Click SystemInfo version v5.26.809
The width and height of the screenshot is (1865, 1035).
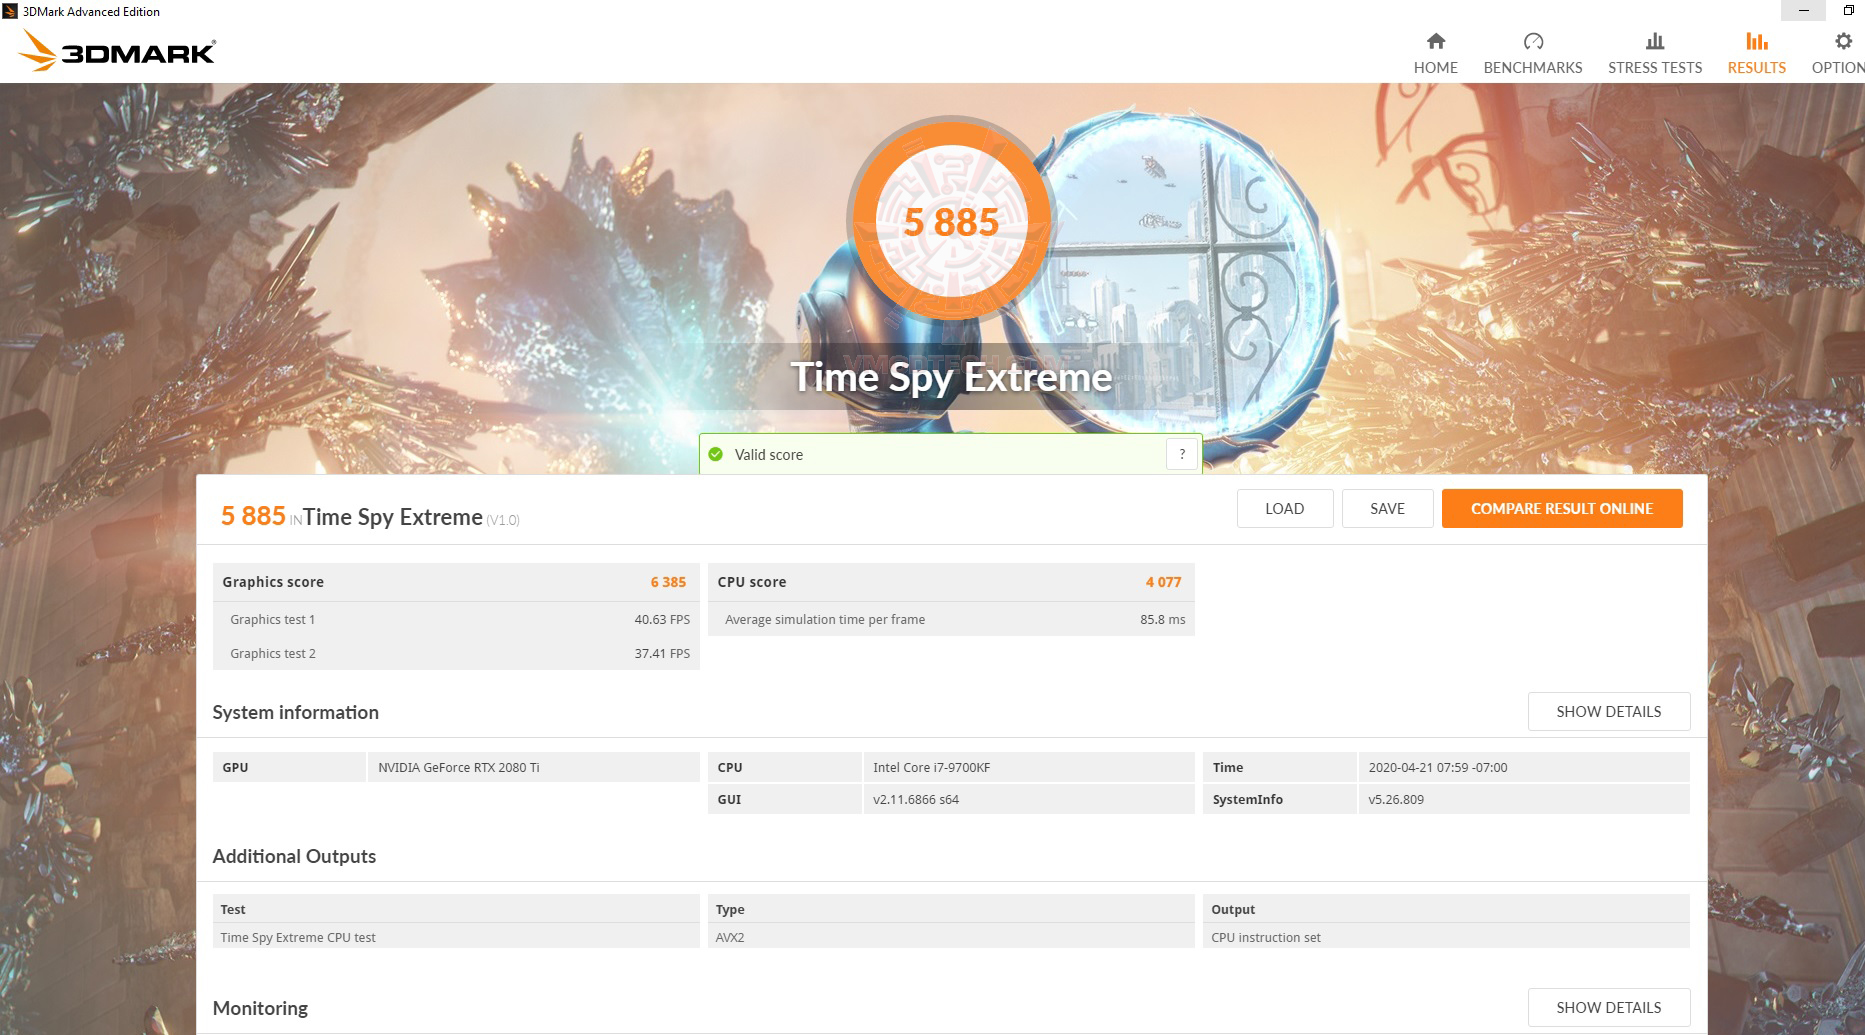coord(1396,800)
